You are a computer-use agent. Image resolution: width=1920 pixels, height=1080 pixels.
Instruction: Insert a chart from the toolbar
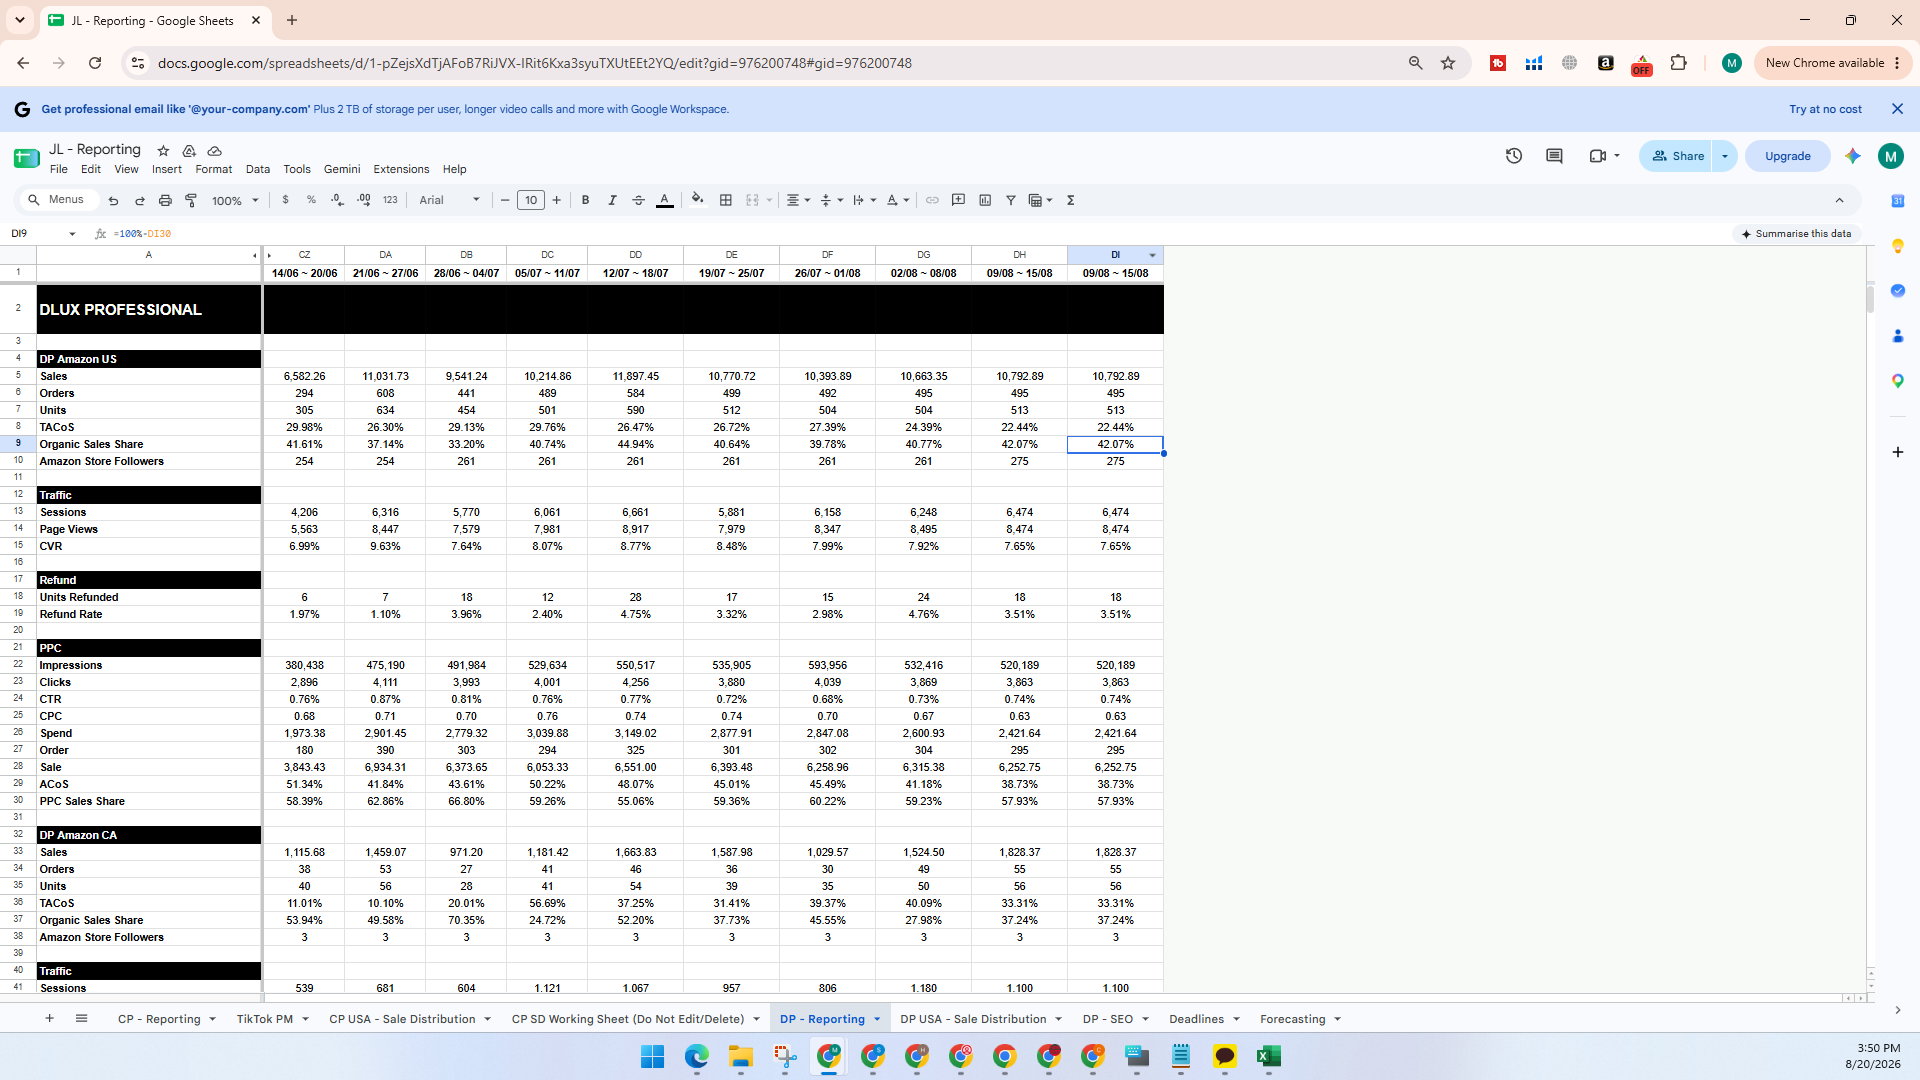985,200
